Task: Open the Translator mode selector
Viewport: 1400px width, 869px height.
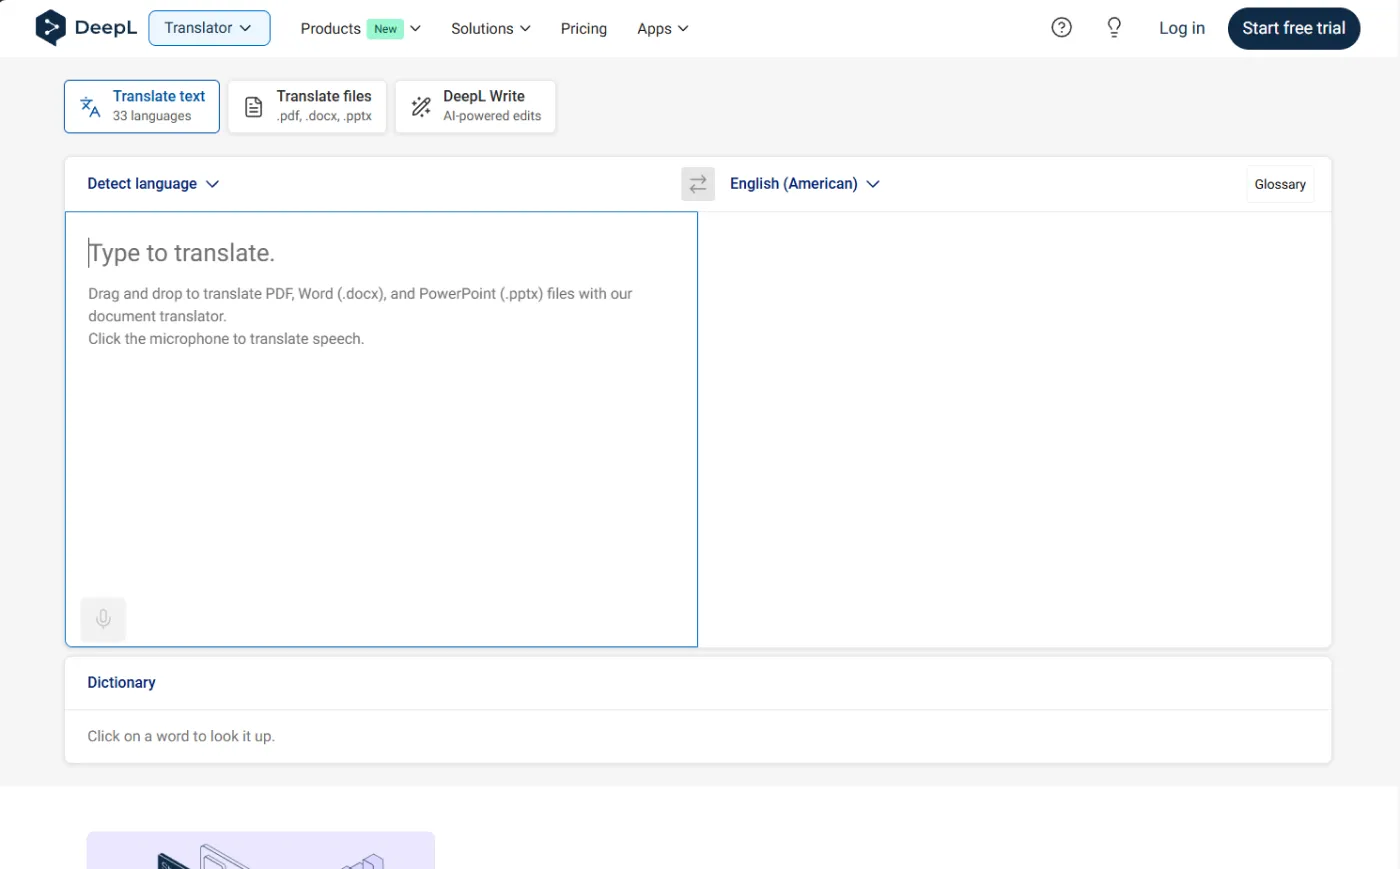Action: pyautogui.click(x=209, y=28)
